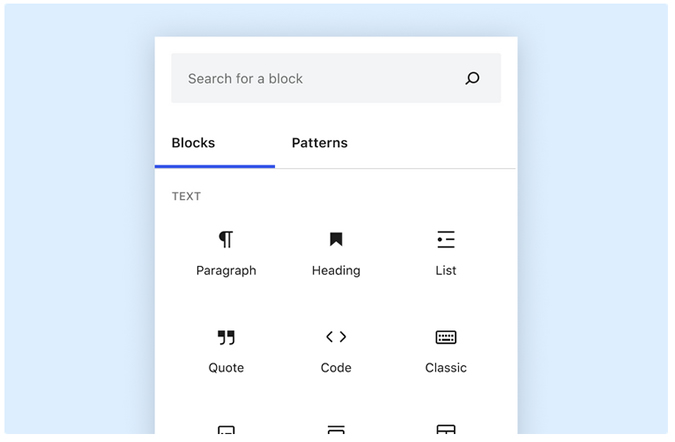Select the bookmark Heading block icon
This screenshot has width=675, height=442.
[336, 239]
